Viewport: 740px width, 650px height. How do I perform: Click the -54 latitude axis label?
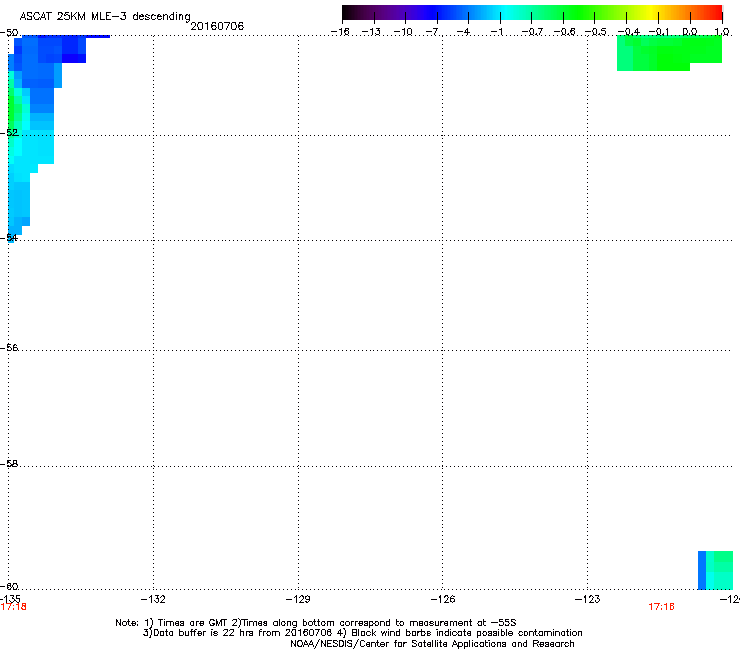click(x=9, y=237)
